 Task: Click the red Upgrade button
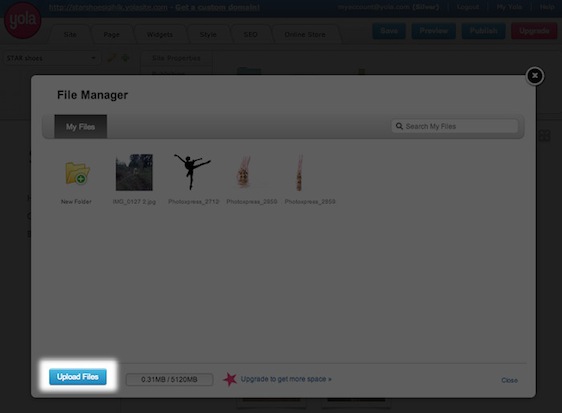534,31
